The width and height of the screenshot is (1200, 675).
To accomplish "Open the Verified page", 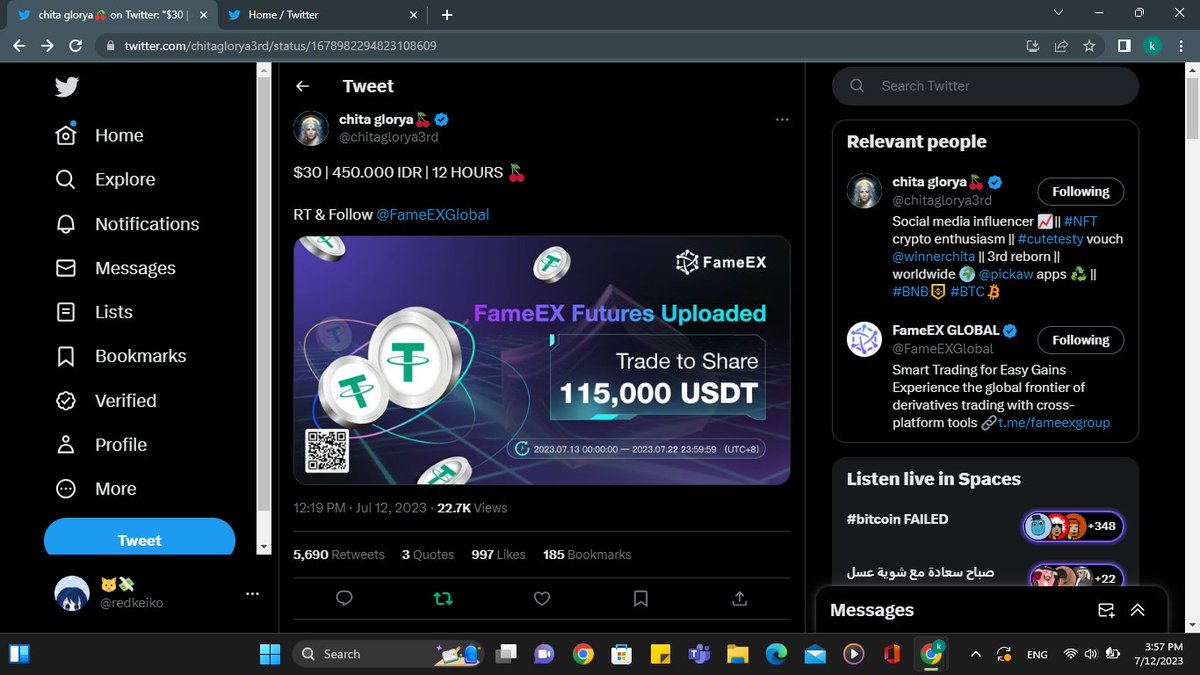I will (105, 400).
